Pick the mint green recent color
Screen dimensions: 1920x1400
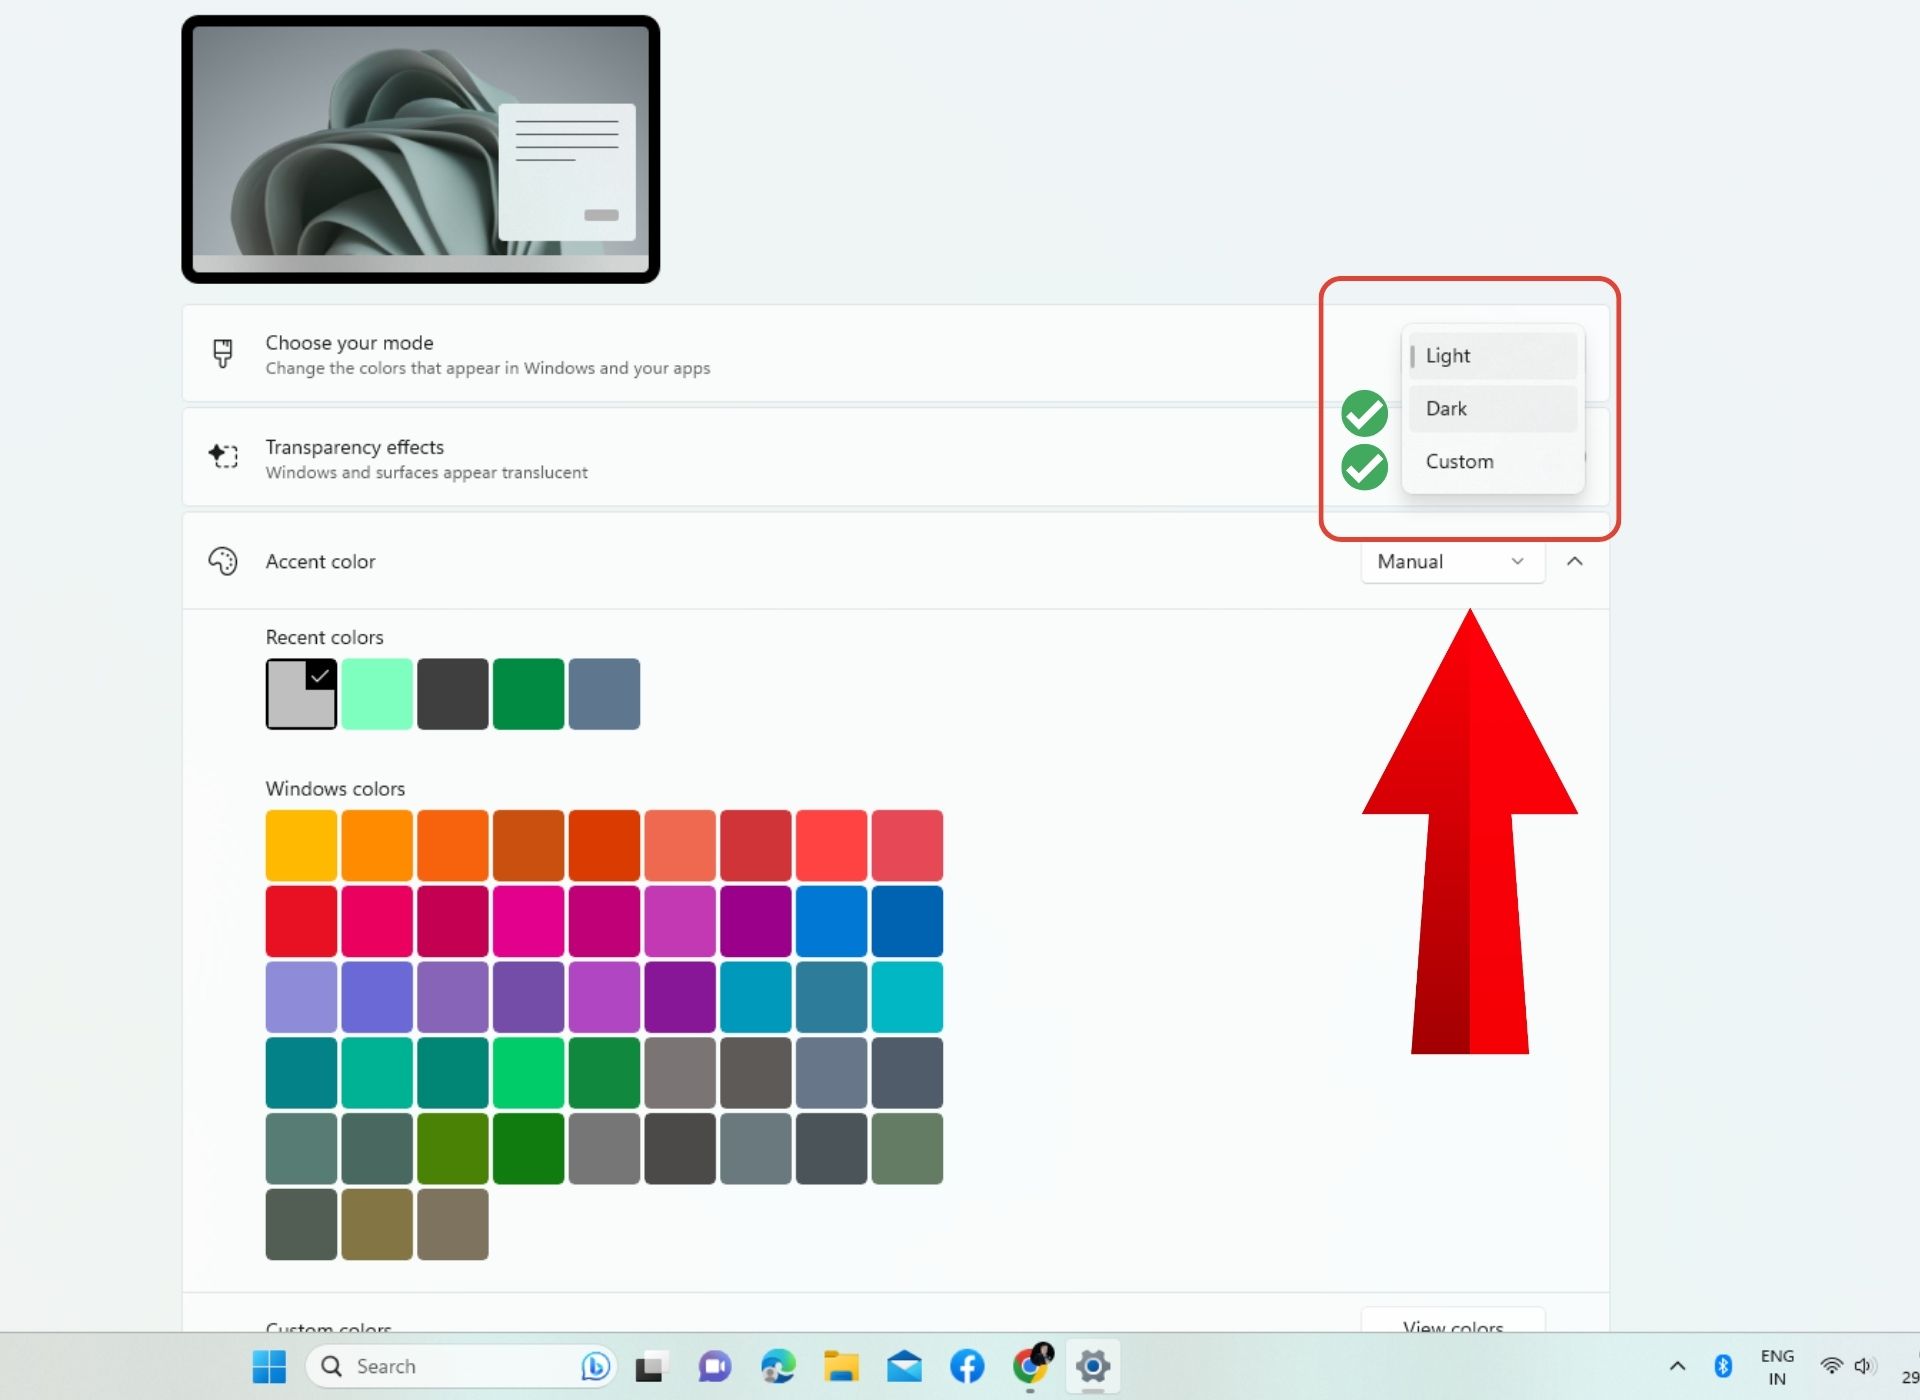(x=377, y=694)
